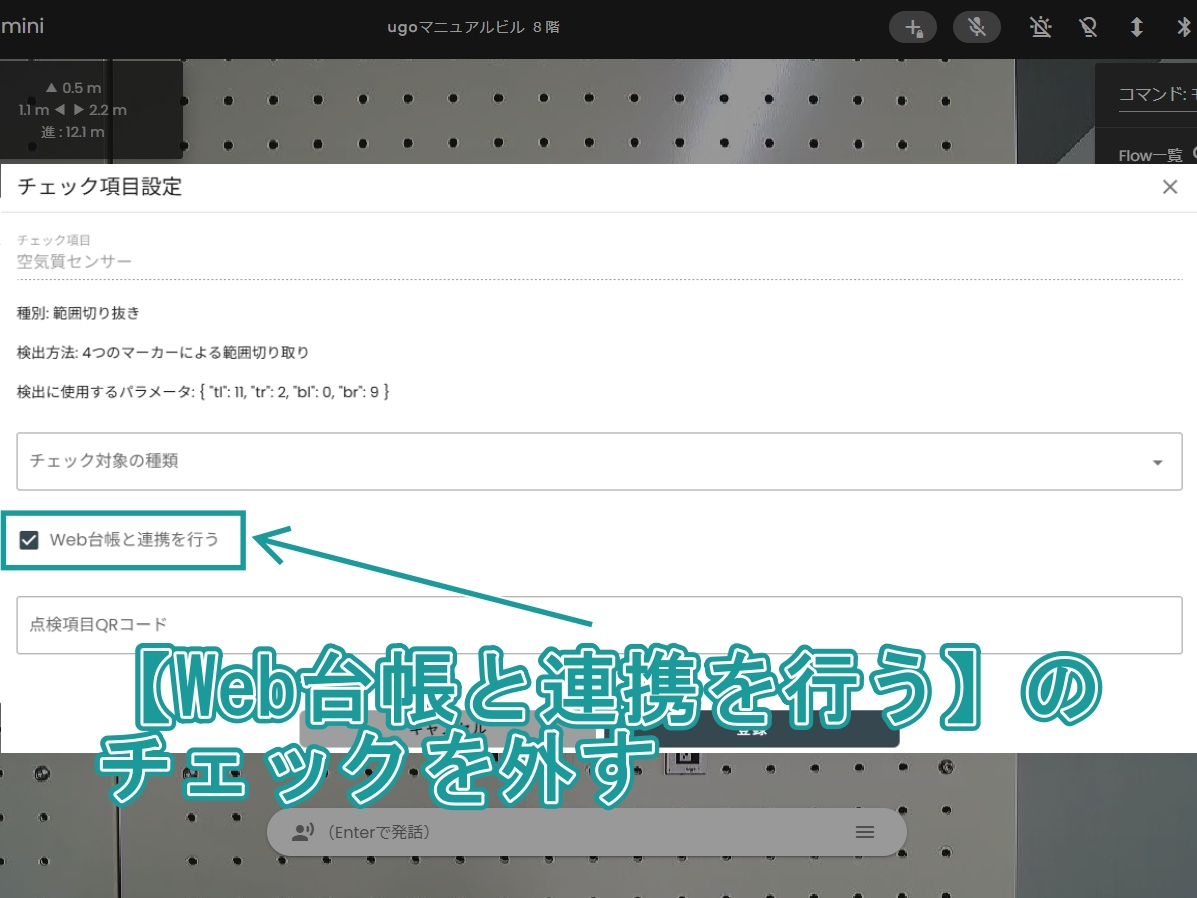Click the speaking-person icon in speech bar
Screen dimensions: 1197x898
pyautogui.click(x=303, y=832)
